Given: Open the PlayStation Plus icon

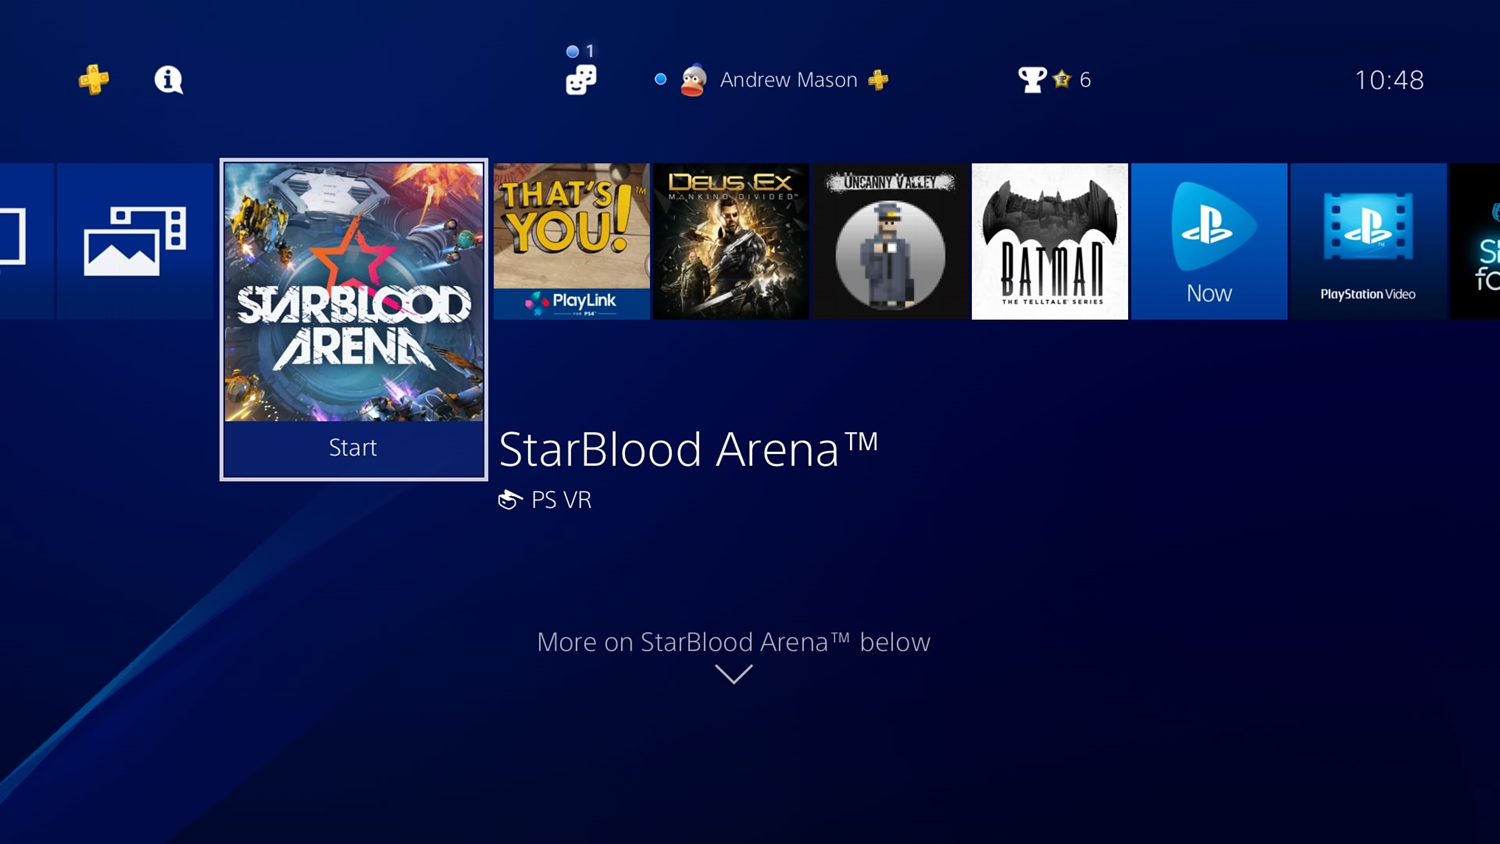Looking at the screenshot, I should coord(94,79).
